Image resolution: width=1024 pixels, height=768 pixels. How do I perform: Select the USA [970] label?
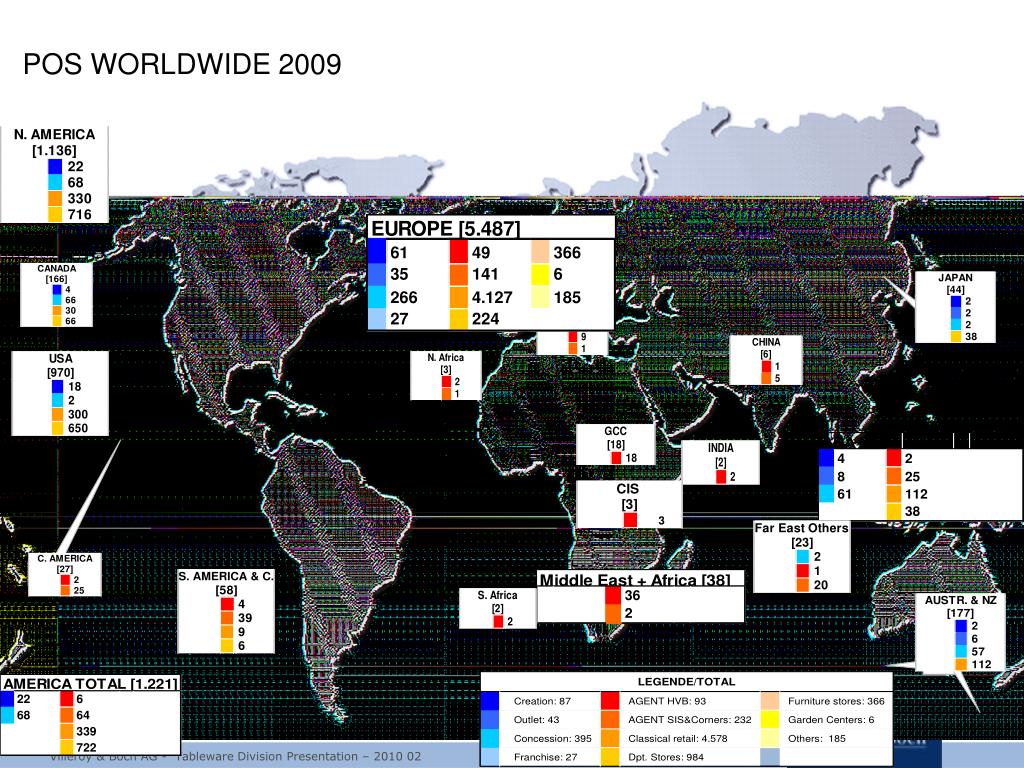click(60, 366)
